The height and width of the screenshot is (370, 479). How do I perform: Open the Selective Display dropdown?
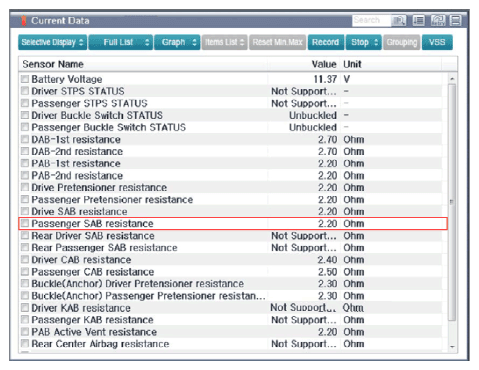click(52, 42)
